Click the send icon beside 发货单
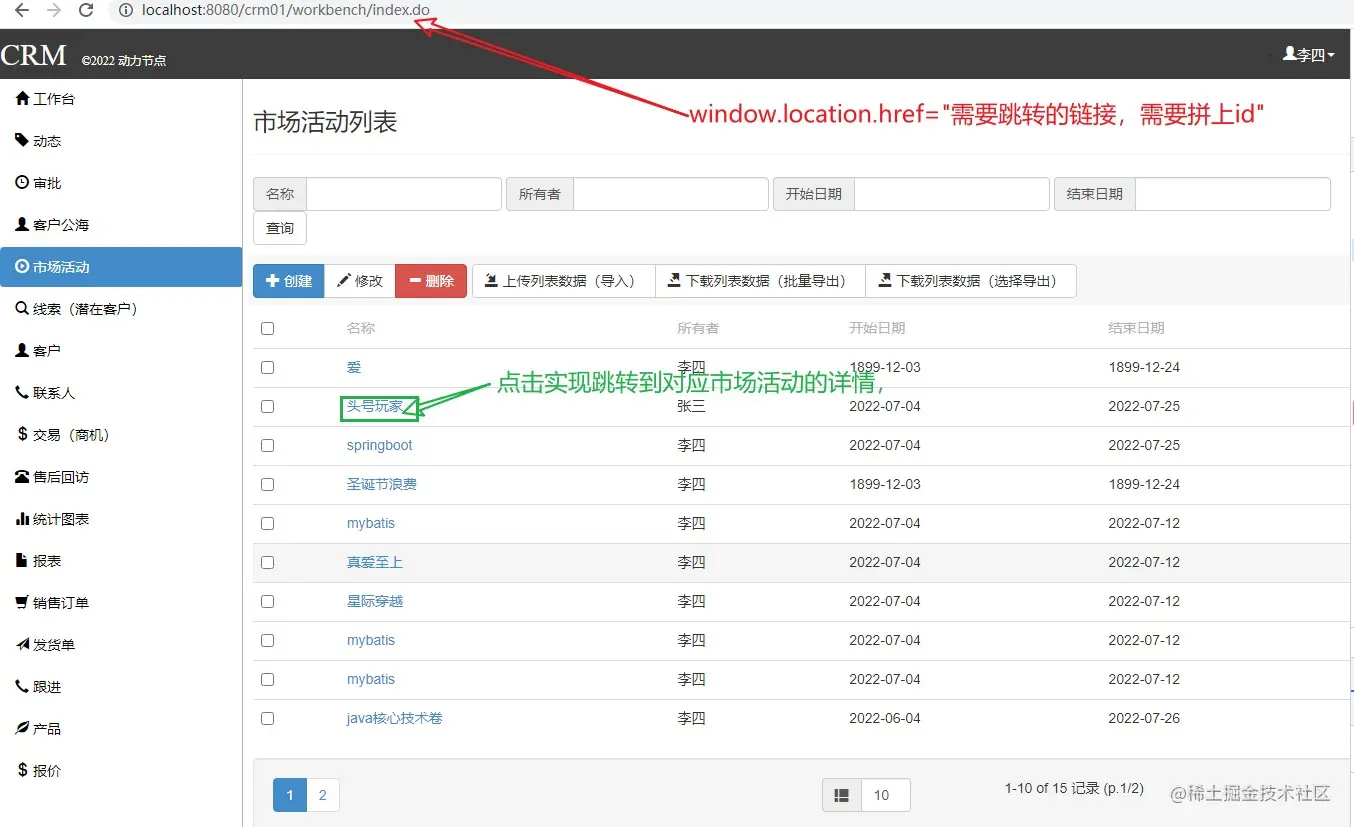The image size is (1354, 827). (22, 644)
